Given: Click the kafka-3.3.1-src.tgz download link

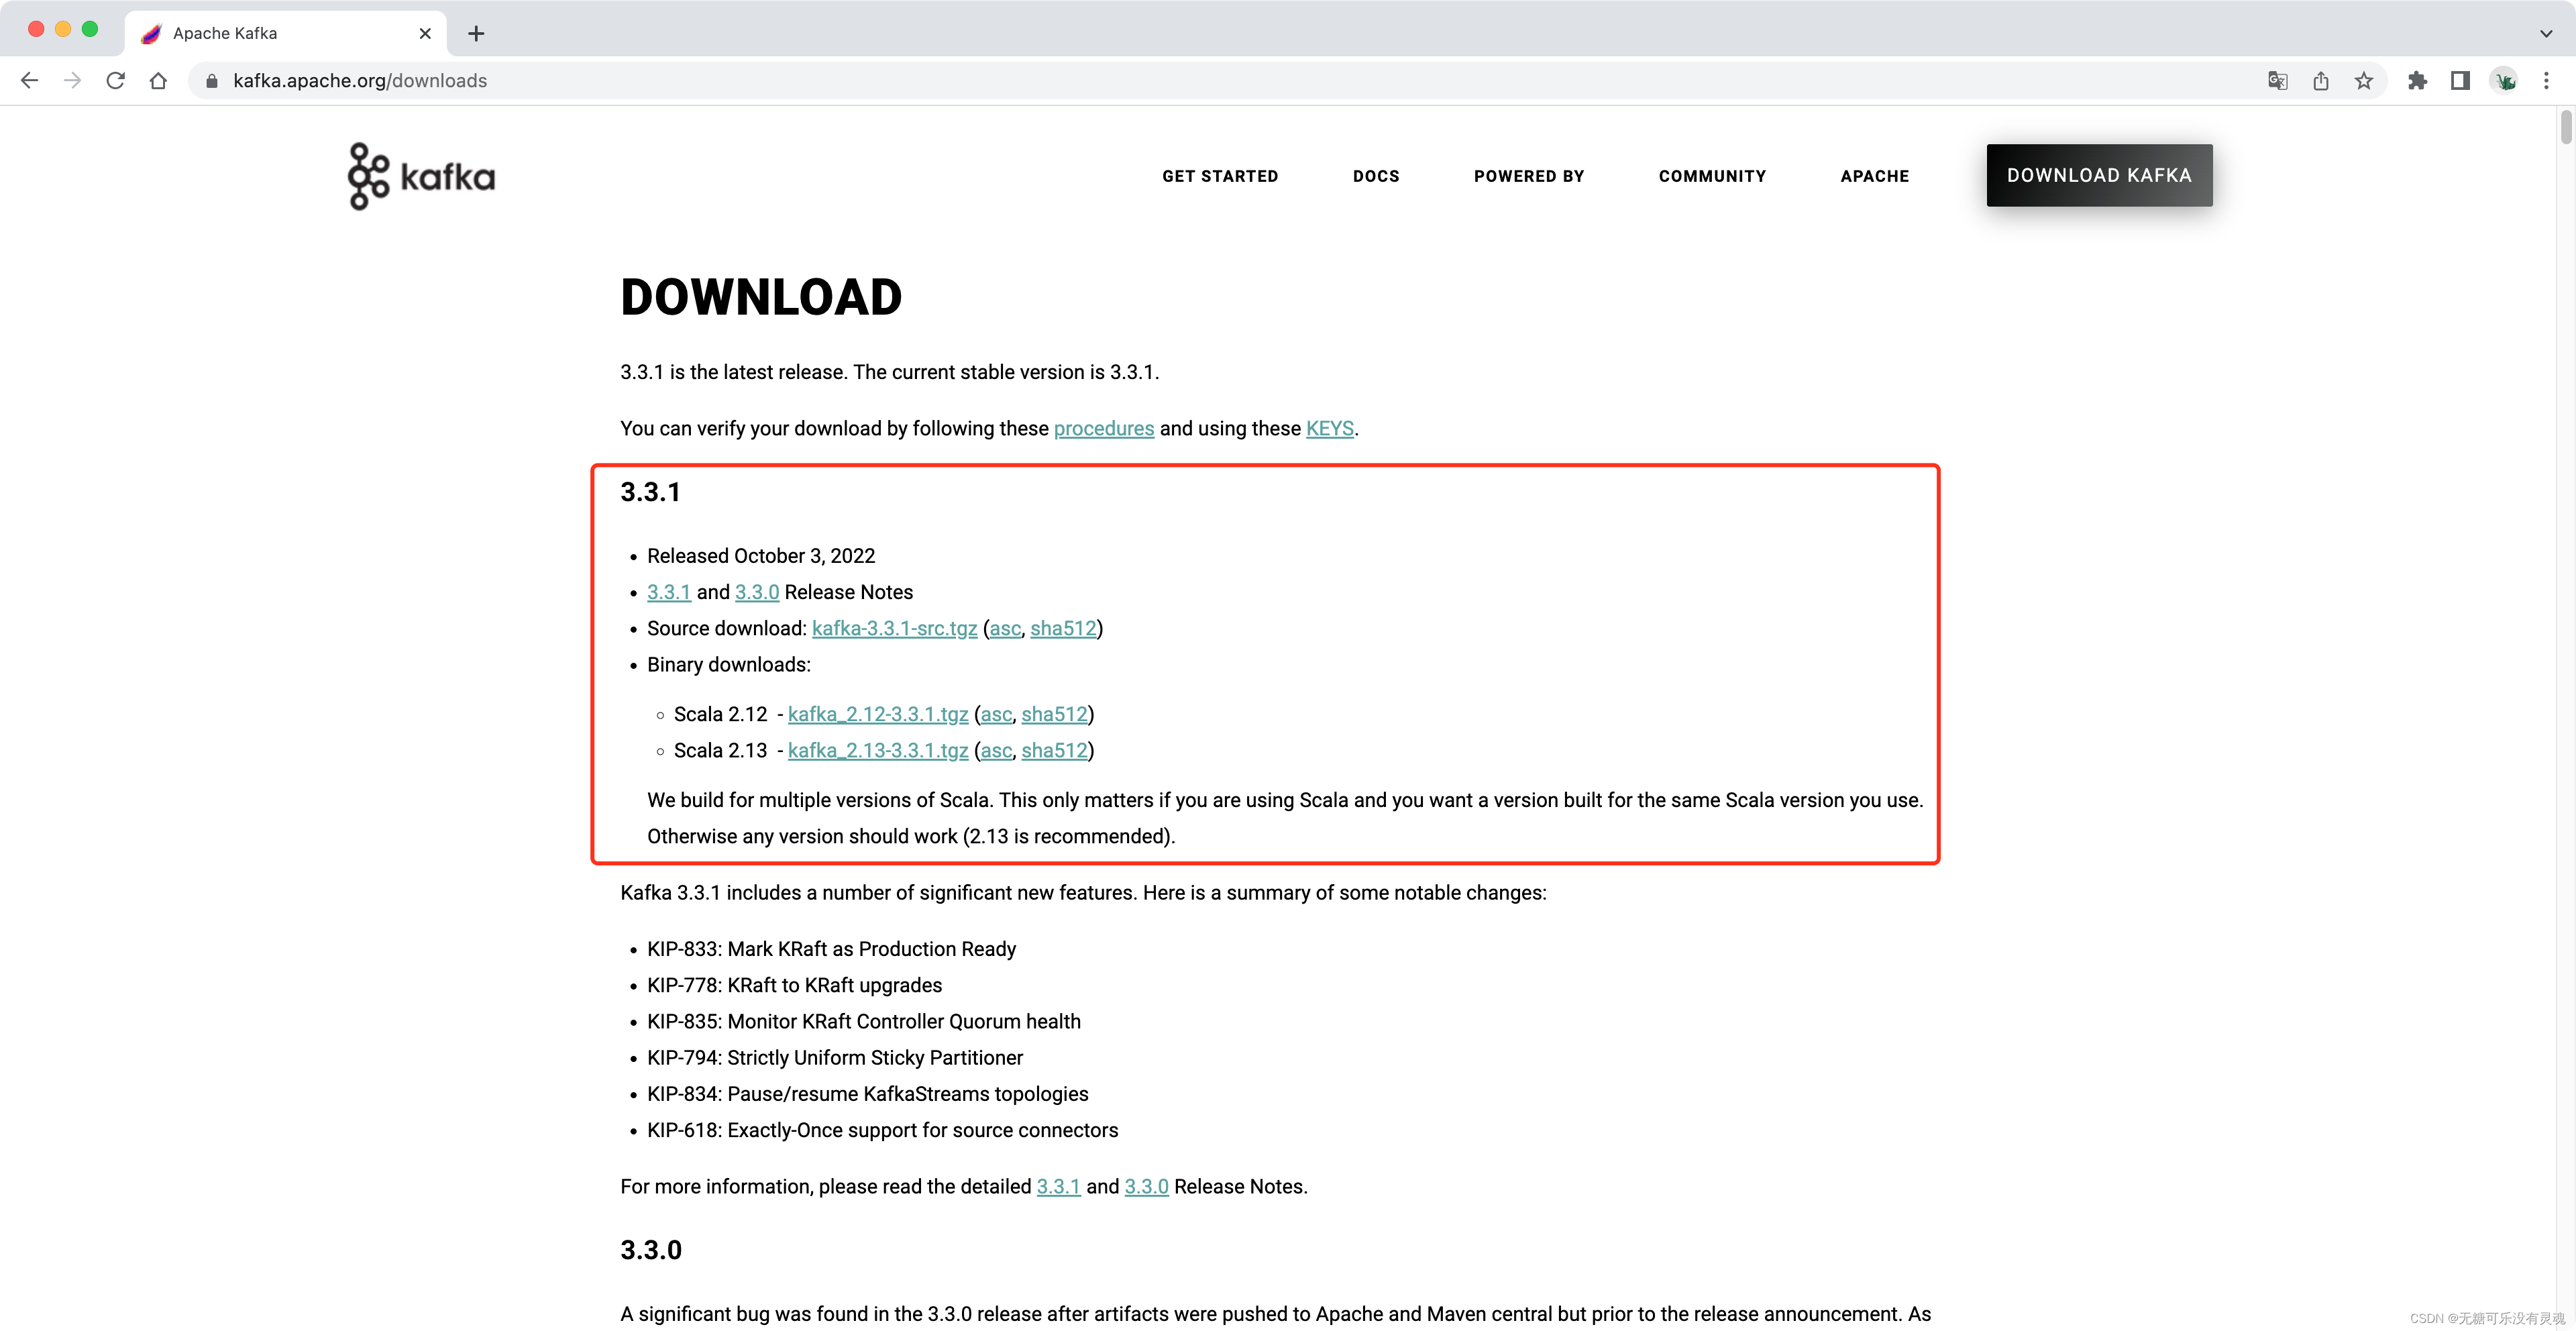Looking at the screenshot, I should click(x=894, y=628).
